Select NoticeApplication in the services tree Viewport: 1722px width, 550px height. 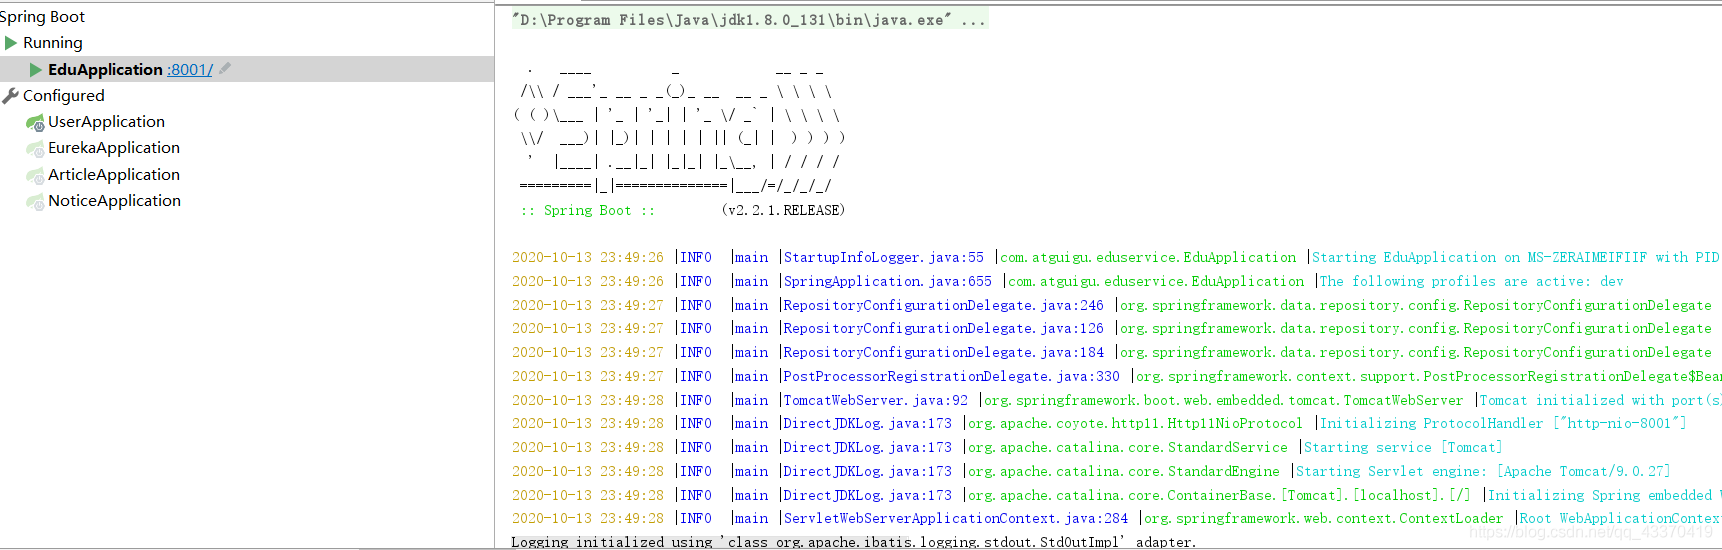(114, 201)
